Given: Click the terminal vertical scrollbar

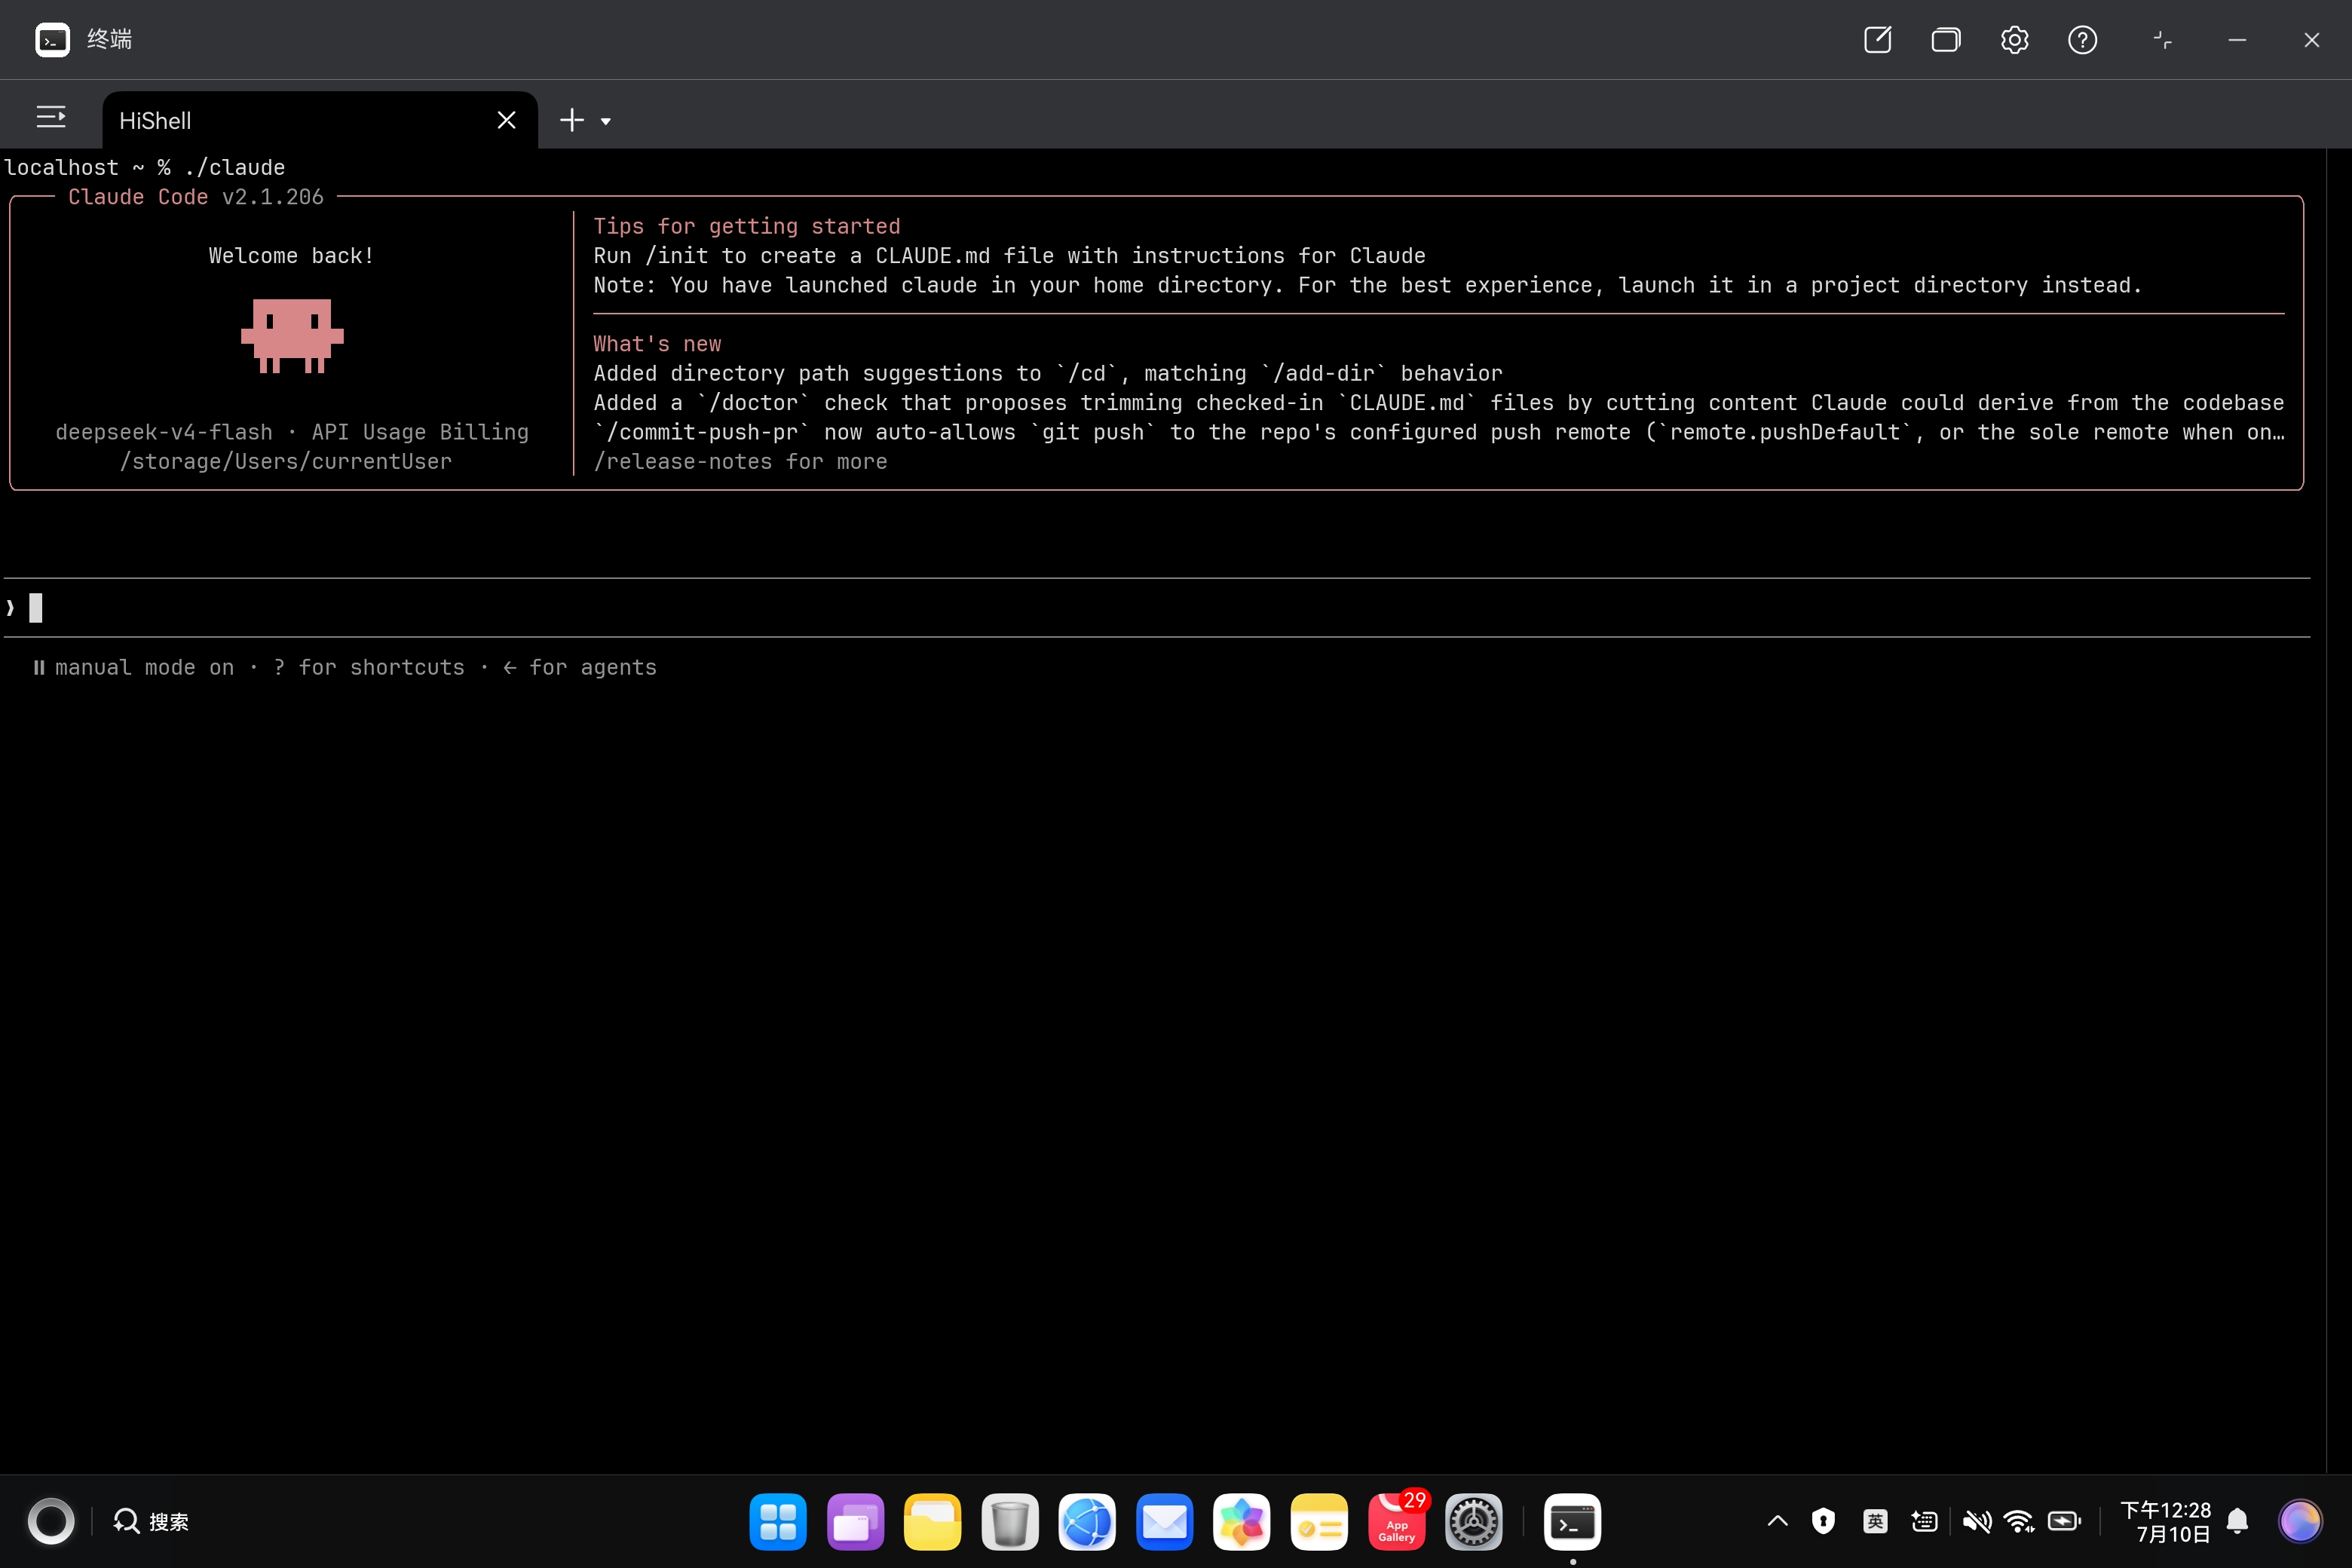Looking at the screenshot, I should coord(2338,810).
